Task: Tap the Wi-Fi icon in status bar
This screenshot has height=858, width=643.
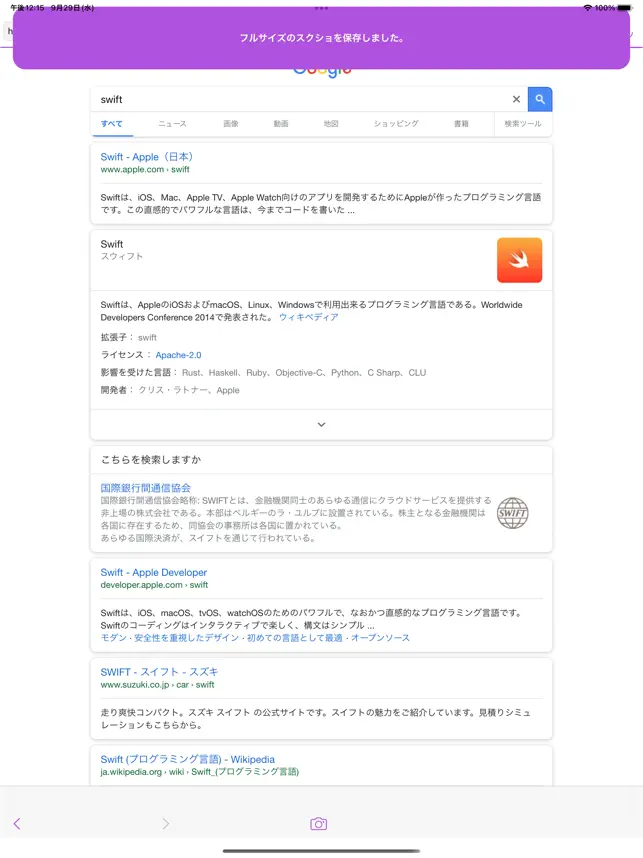Action: 588,8
